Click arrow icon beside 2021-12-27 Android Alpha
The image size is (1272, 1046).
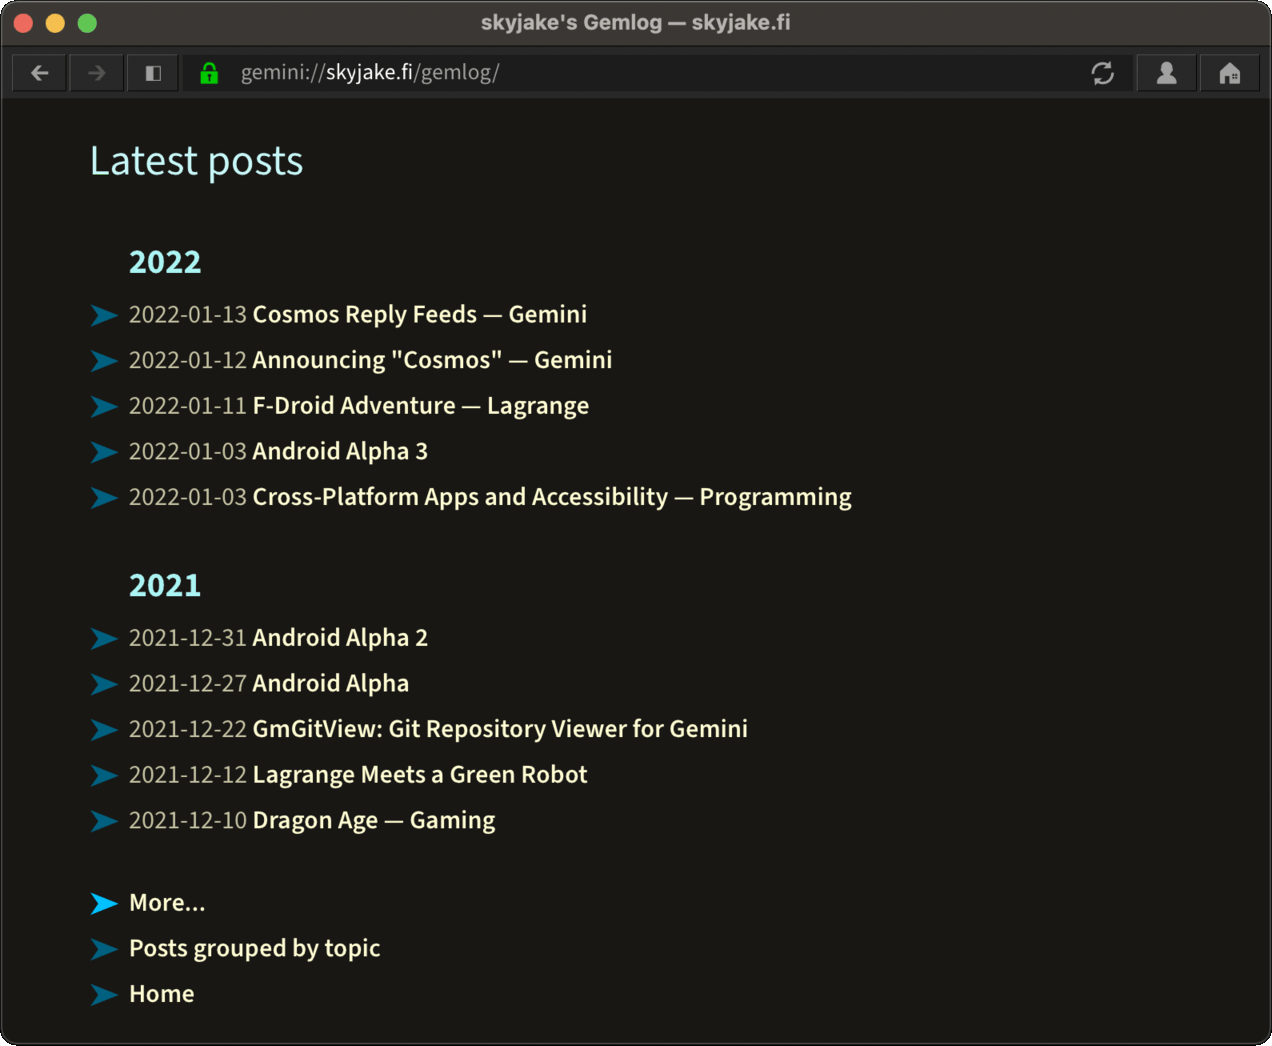point(104,684)
